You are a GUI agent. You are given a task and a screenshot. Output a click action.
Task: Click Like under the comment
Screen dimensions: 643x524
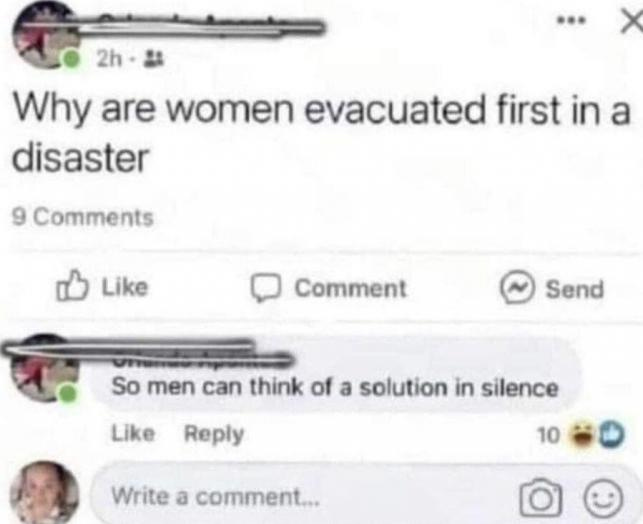click(133, 433)
